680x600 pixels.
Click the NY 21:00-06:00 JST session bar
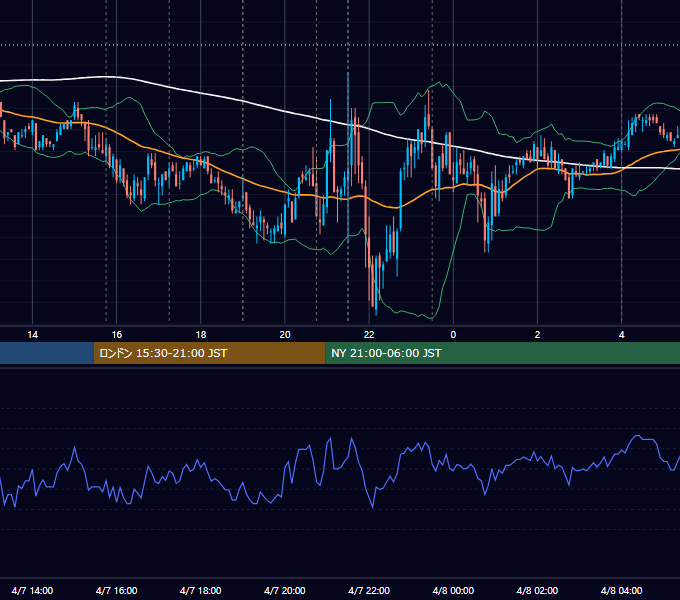tap(503, 353)
